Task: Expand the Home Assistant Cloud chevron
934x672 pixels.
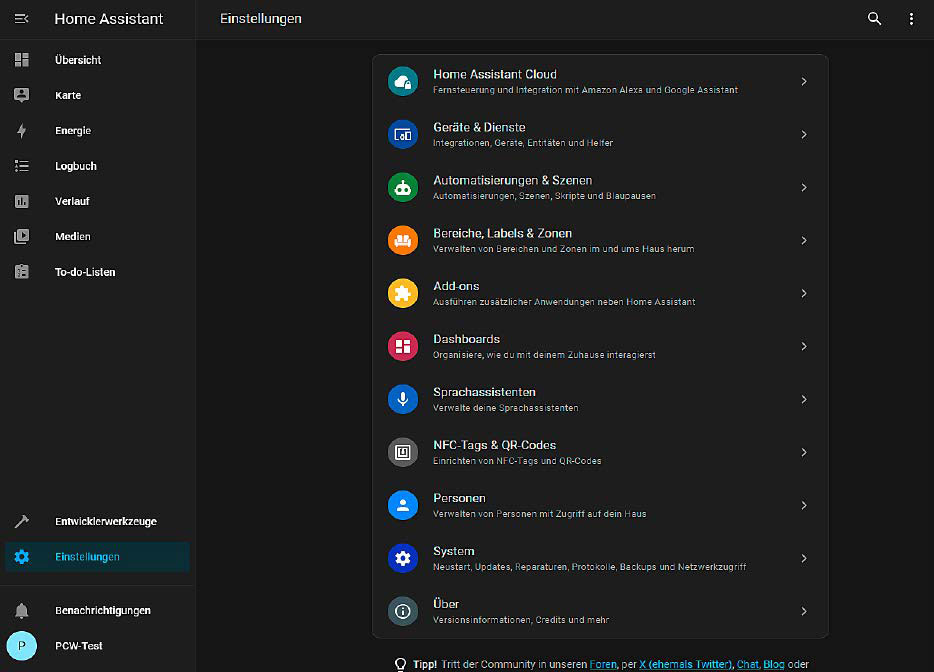Action: click(x=803, y=81)
